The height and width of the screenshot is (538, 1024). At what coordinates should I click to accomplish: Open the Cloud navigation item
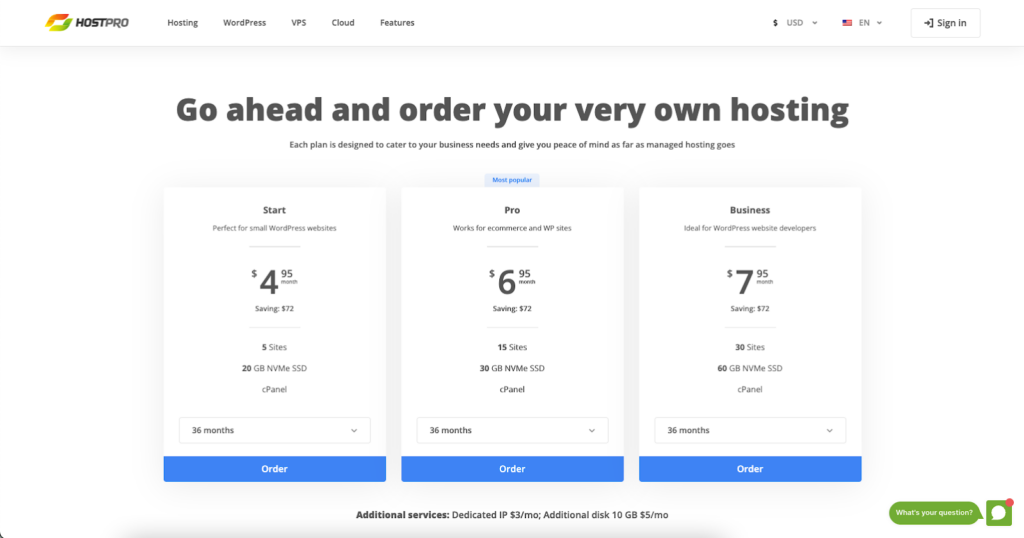(x=343, y=23)
